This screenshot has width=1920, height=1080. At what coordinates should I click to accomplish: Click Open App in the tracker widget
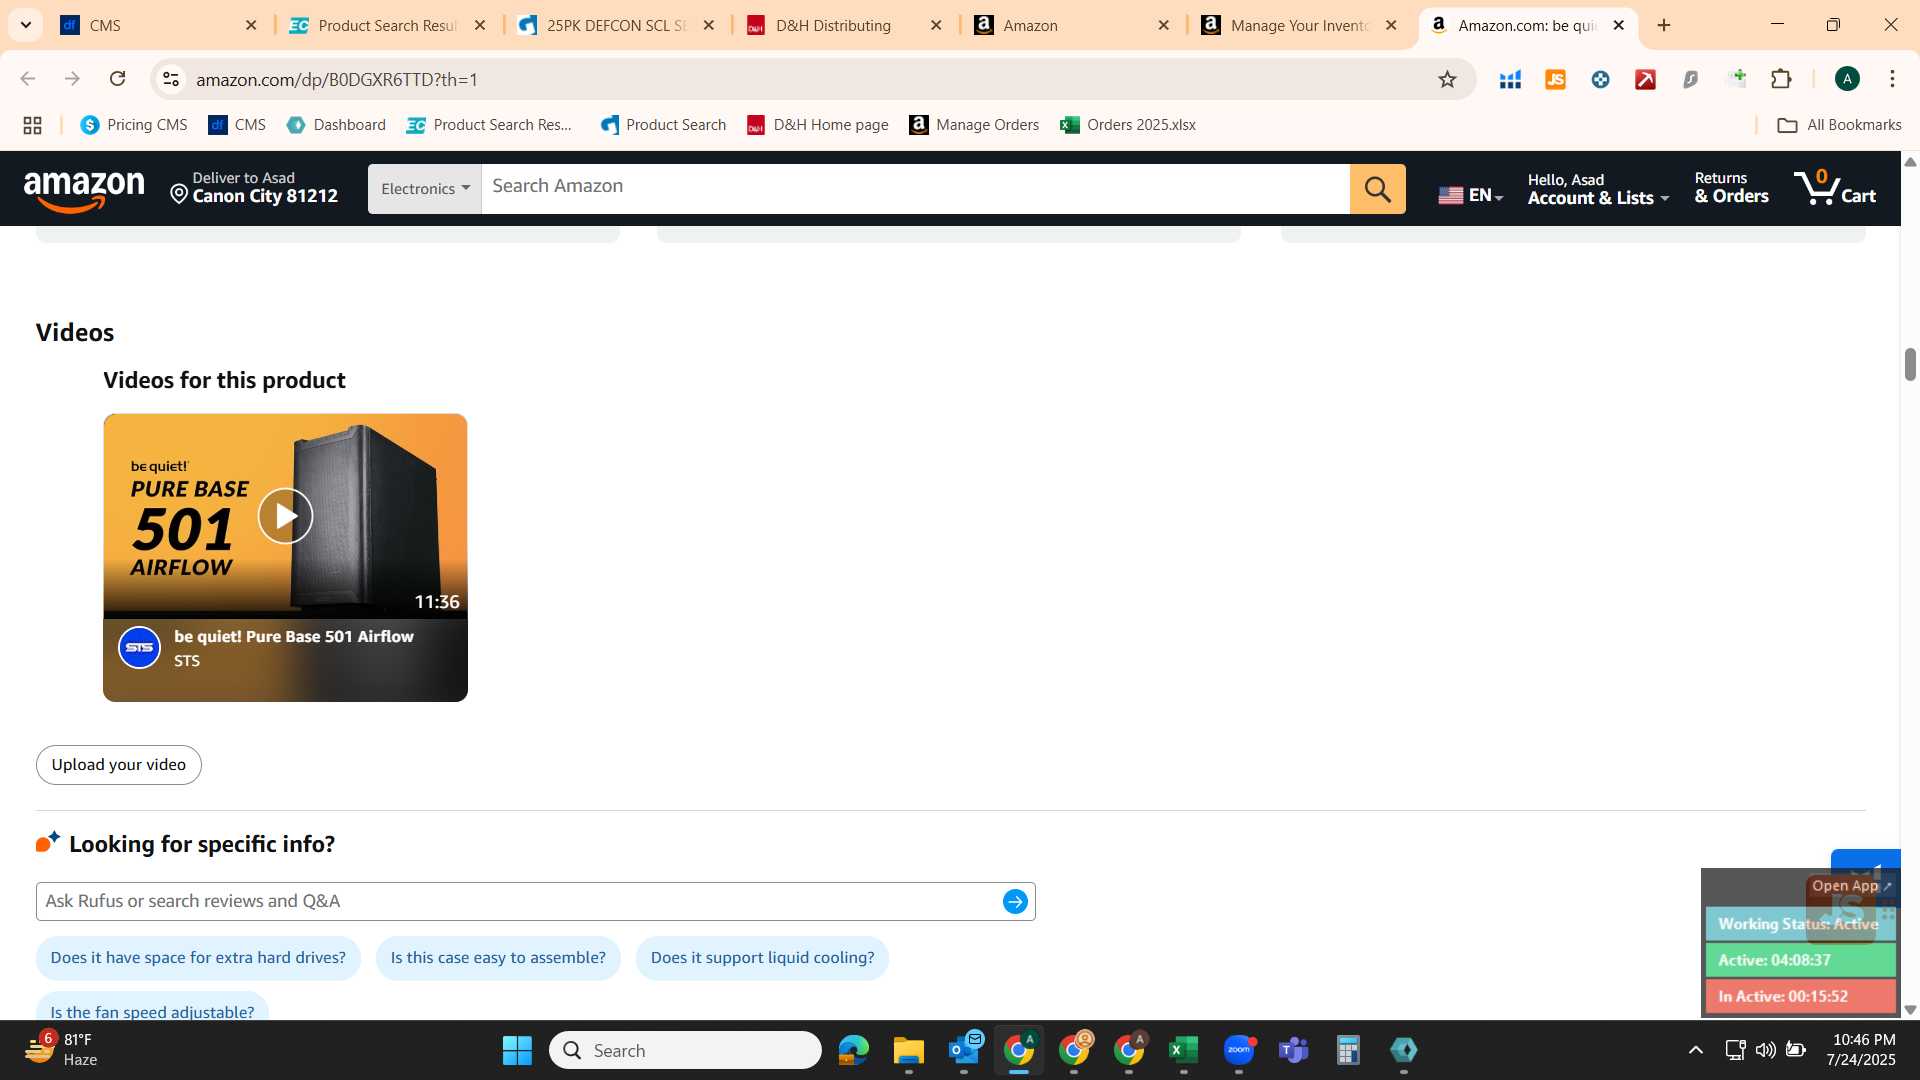click(1850, 886)
